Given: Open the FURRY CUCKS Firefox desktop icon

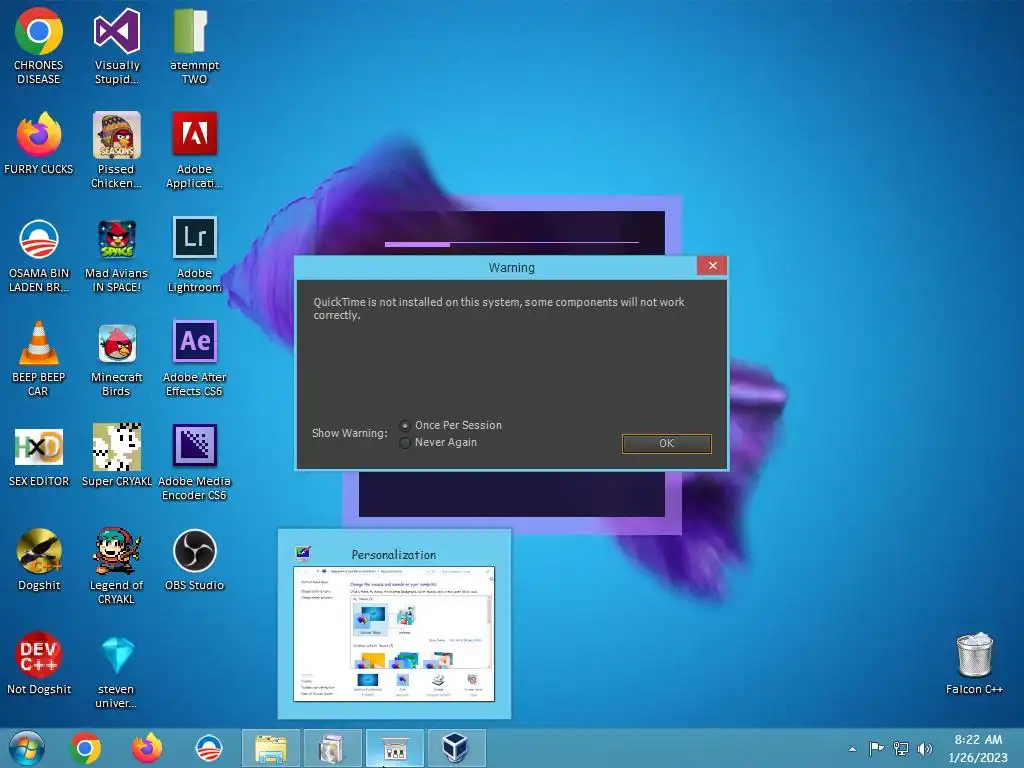Looking at the screenshot, I should (x=39, y=144).
